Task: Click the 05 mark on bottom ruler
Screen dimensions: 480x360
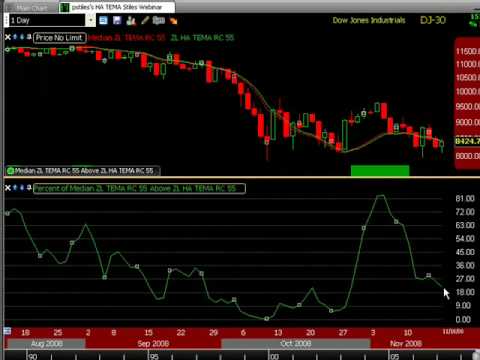Action: click(394, 356)
